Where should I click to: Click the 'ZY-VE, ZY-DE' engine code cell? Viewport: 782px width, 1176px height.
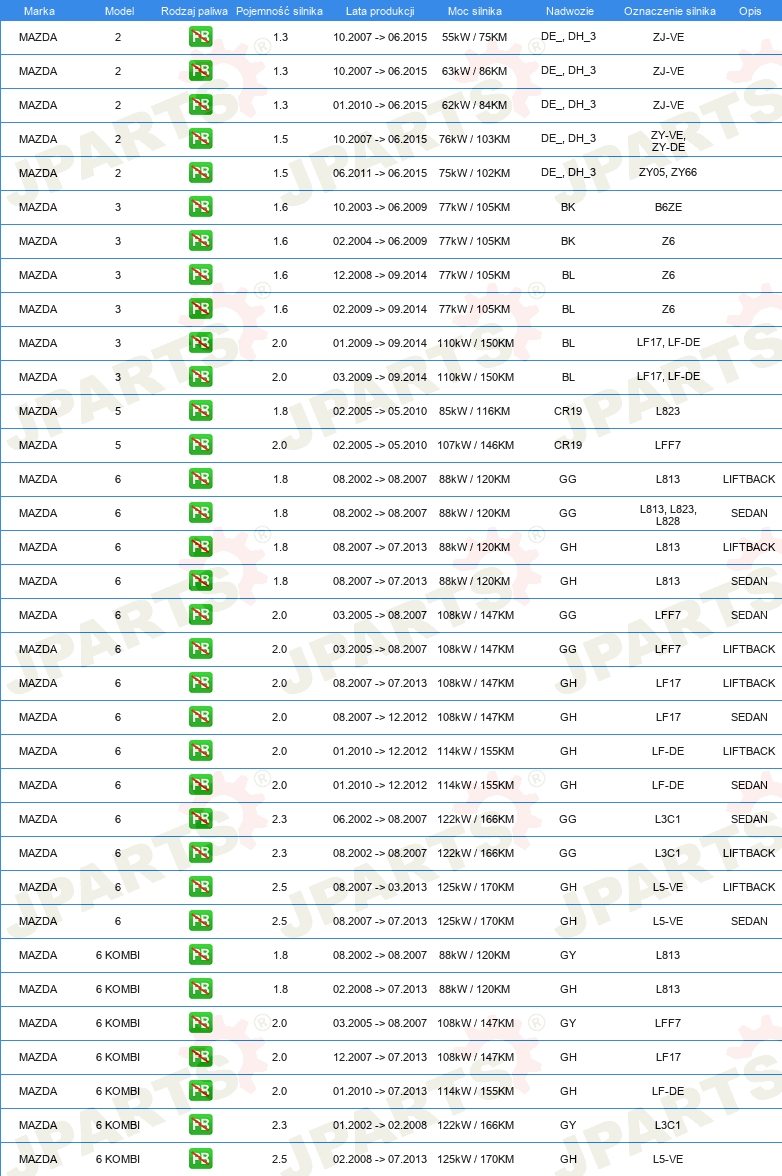(668, 141)
